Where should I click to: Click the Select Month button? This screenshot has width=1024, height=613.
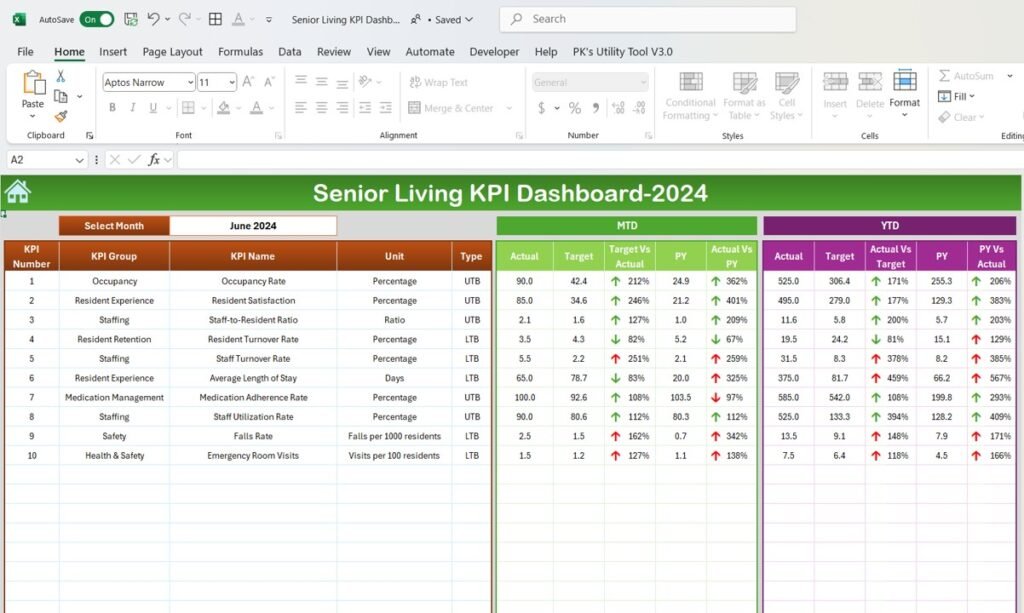[113, 225]
